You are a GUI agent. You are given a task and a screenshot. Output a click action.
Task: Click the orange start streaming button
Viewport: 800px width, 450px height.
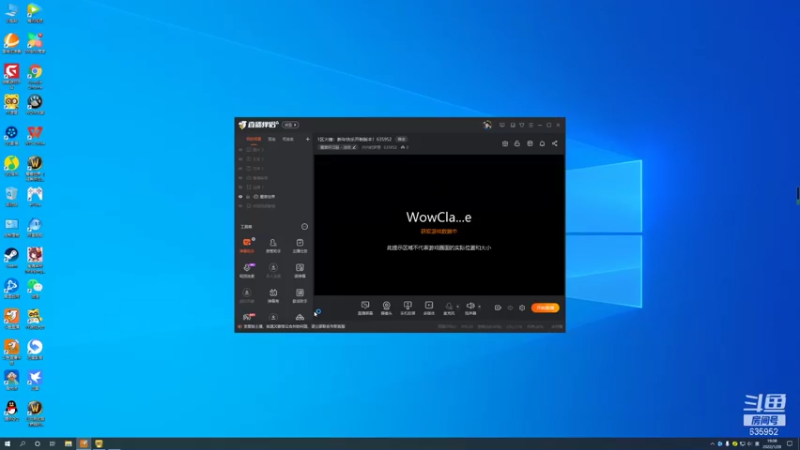click(x=545, y=308)
